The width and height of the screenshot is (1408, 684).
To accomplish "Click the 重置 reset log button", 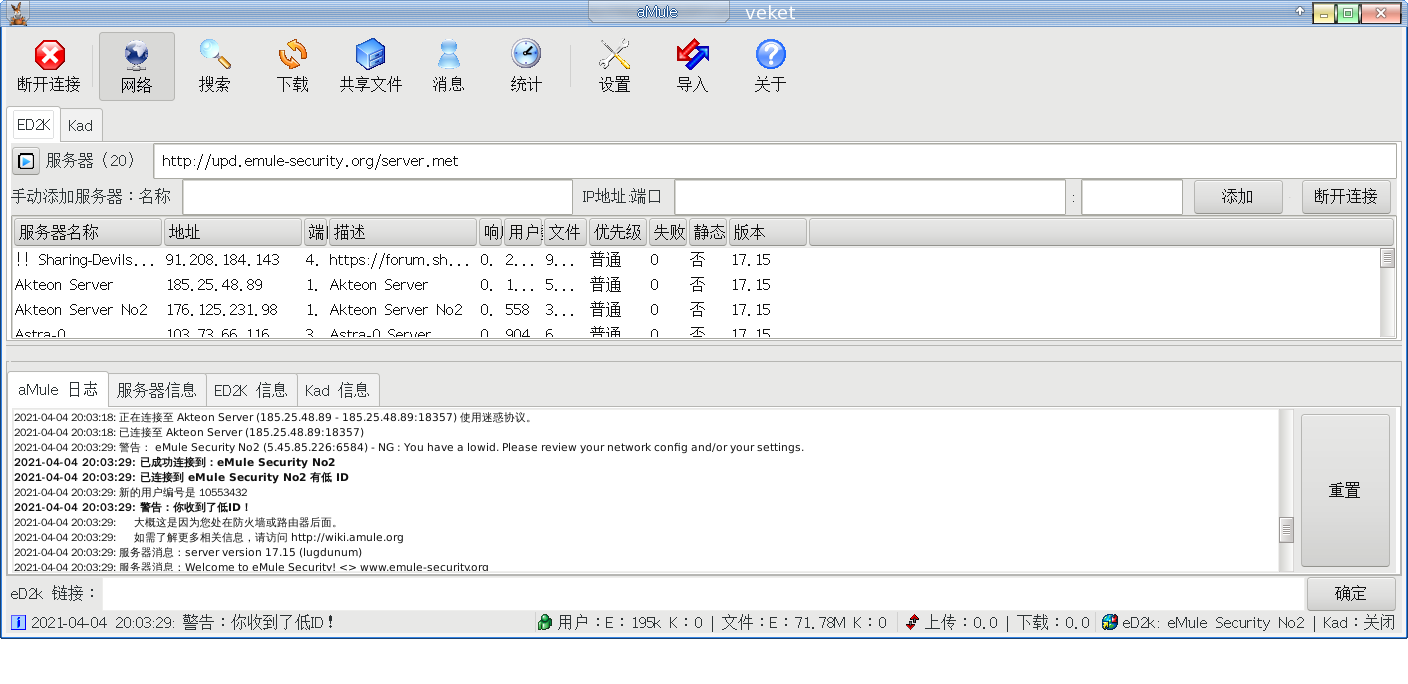I will pos(1345,491).
